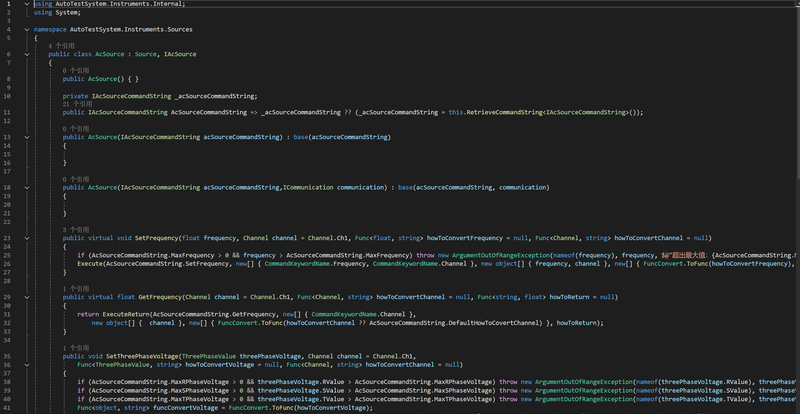800x414 pixels.
Task: Click line number 10 in the gutter
Action: (x=8, y=96)
